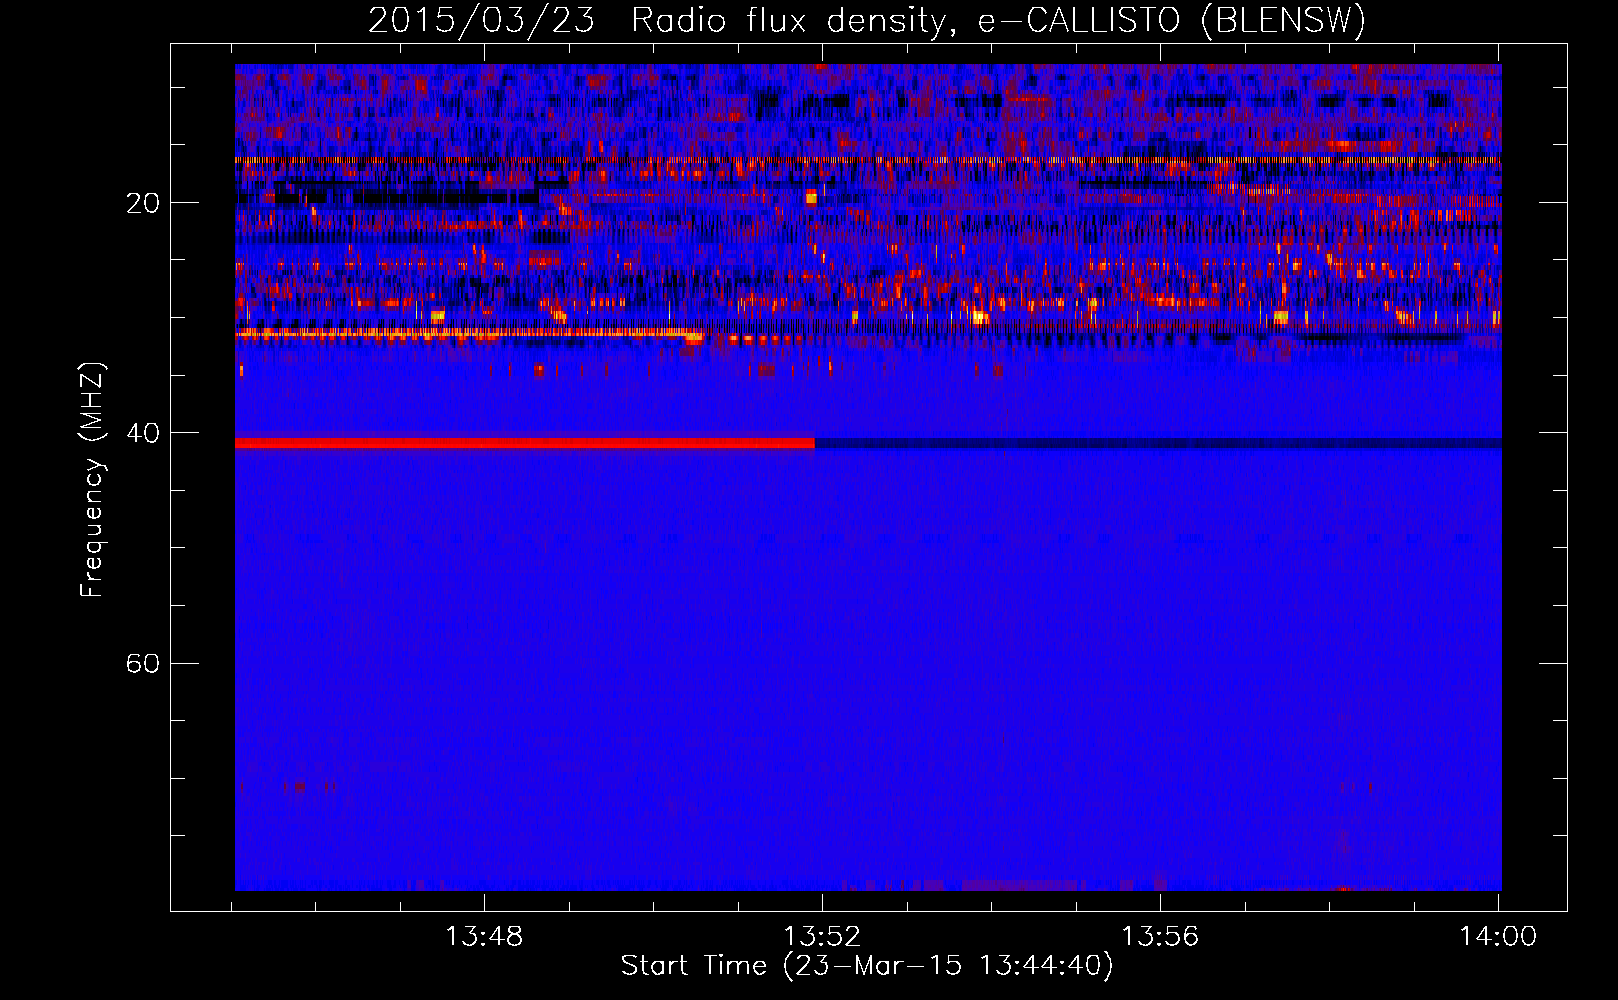The image size is (1618, 1000).
Task: Click the dotted yellow horizontal line near 16 MHz
Action: [868, 160]
